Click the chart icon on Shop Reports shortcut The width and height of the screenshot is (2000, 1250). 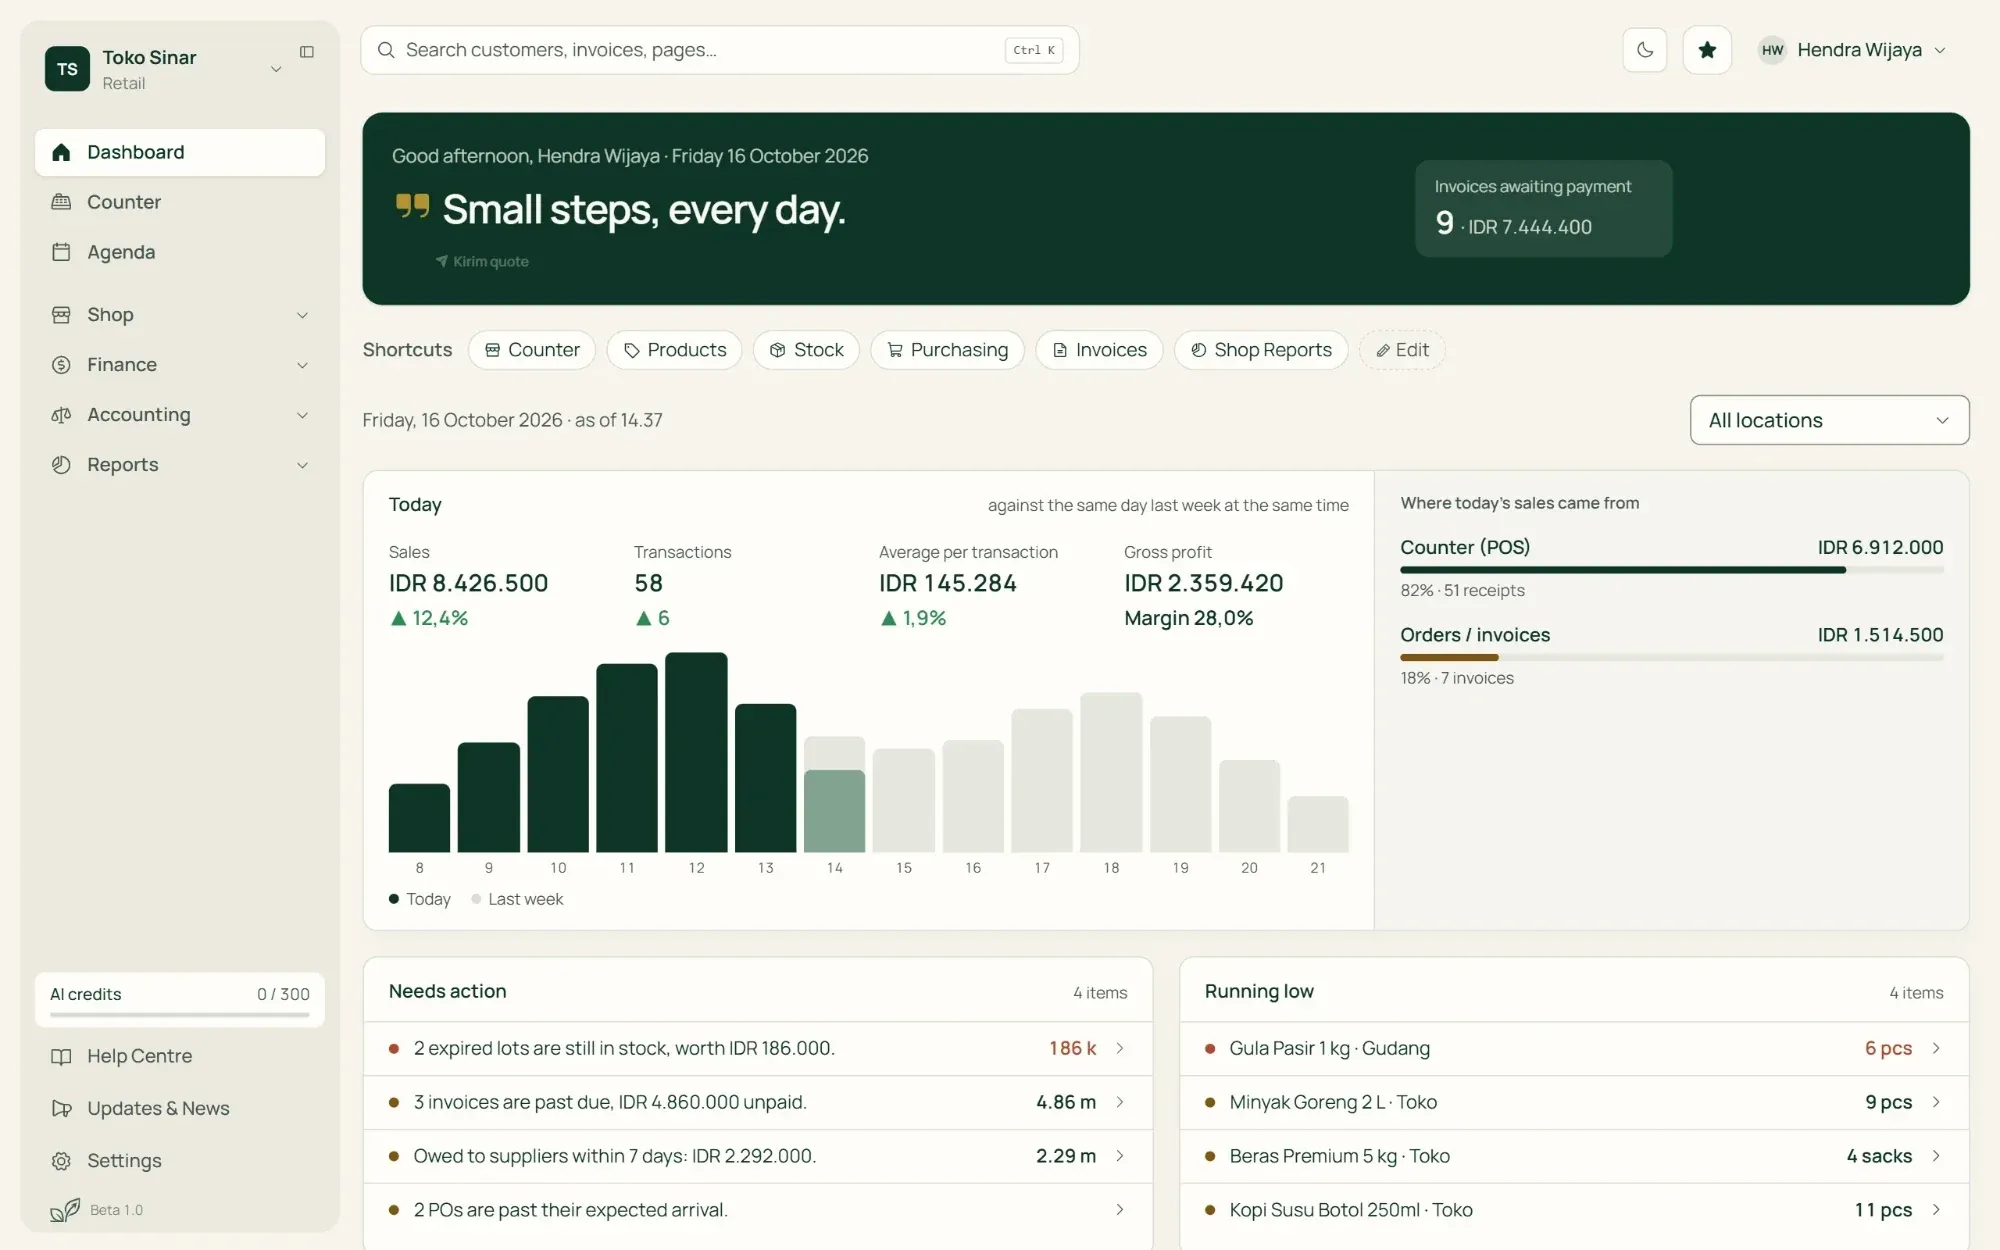[x=1198, y=350]
